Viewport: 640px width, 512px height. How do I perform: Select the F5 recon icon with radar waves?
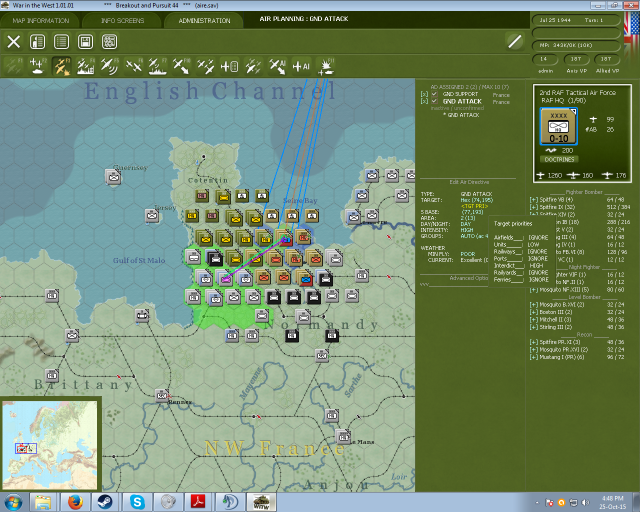coord(109,66)
